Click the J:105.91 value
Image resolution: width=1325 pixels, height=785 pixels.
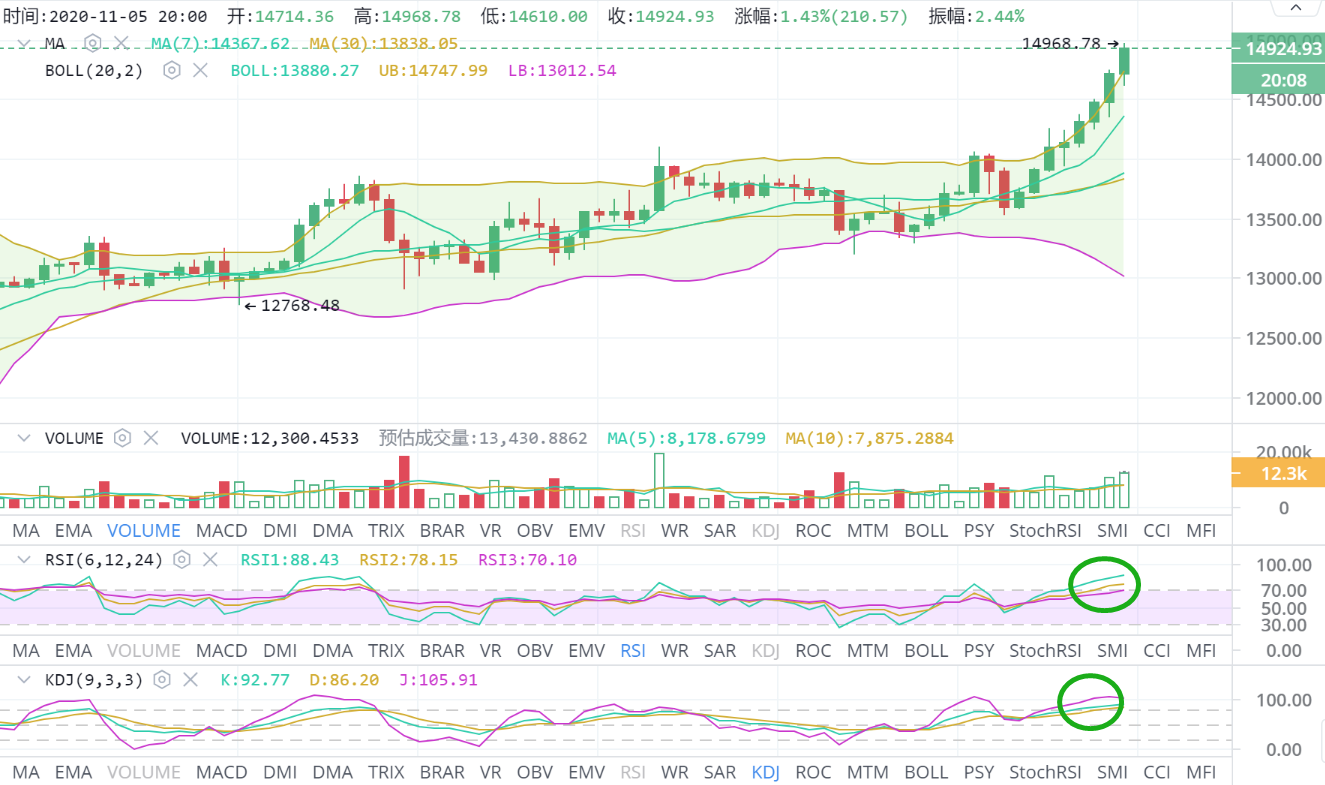(x=438, y=680)
